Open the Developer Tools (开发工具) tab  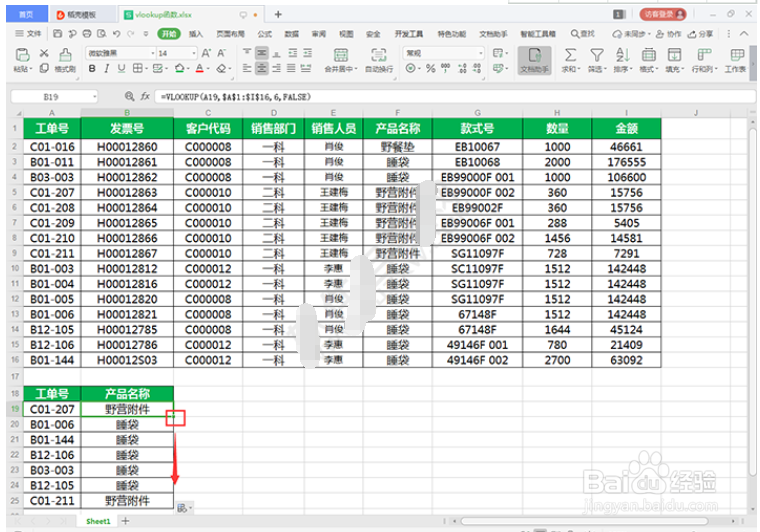pyautogui.click(x=409, y=33)
